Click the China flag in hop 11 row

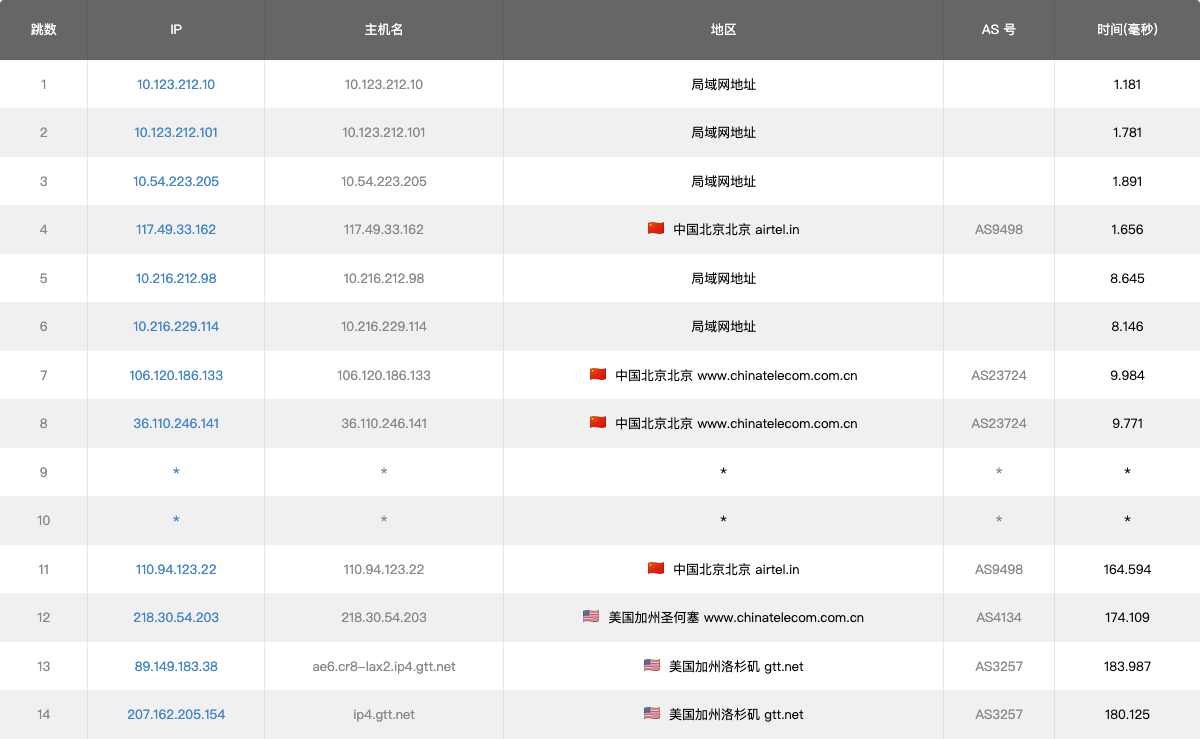[x=656, y=569]
